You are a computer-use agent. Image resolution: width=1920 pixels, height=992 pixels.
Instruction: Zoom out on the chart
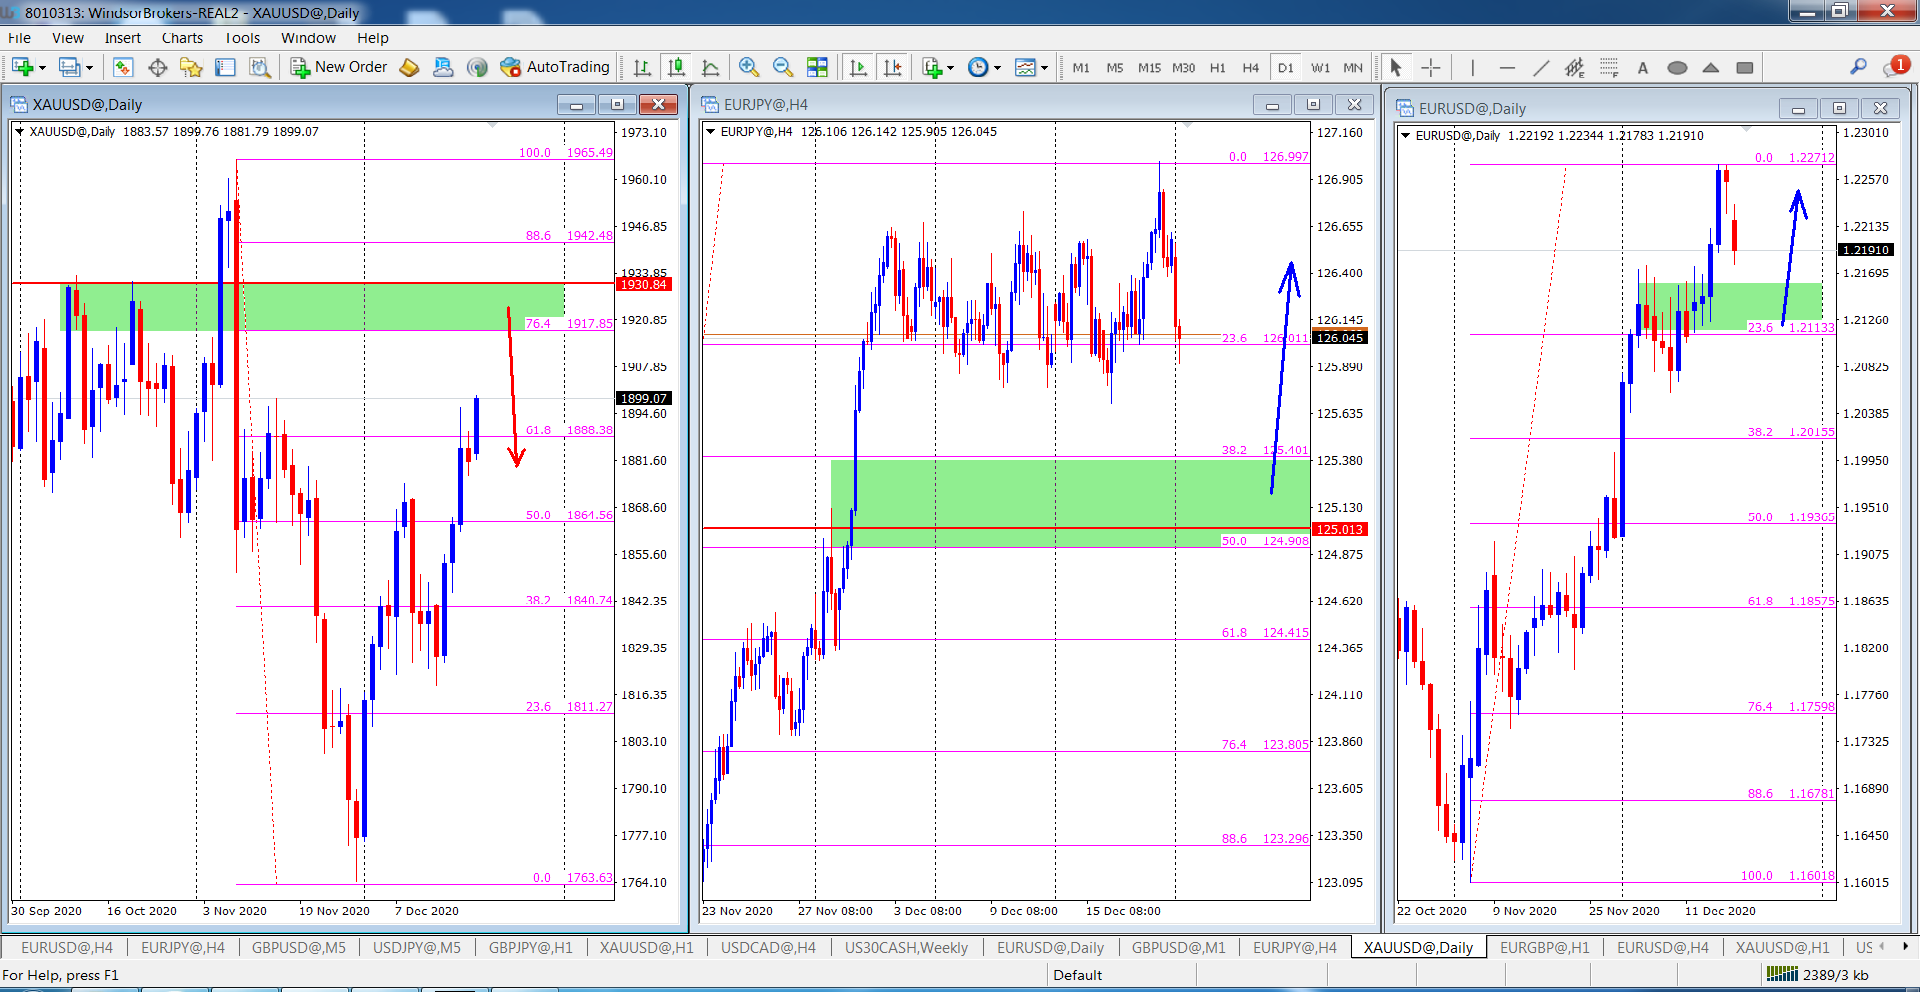[783, 67]
